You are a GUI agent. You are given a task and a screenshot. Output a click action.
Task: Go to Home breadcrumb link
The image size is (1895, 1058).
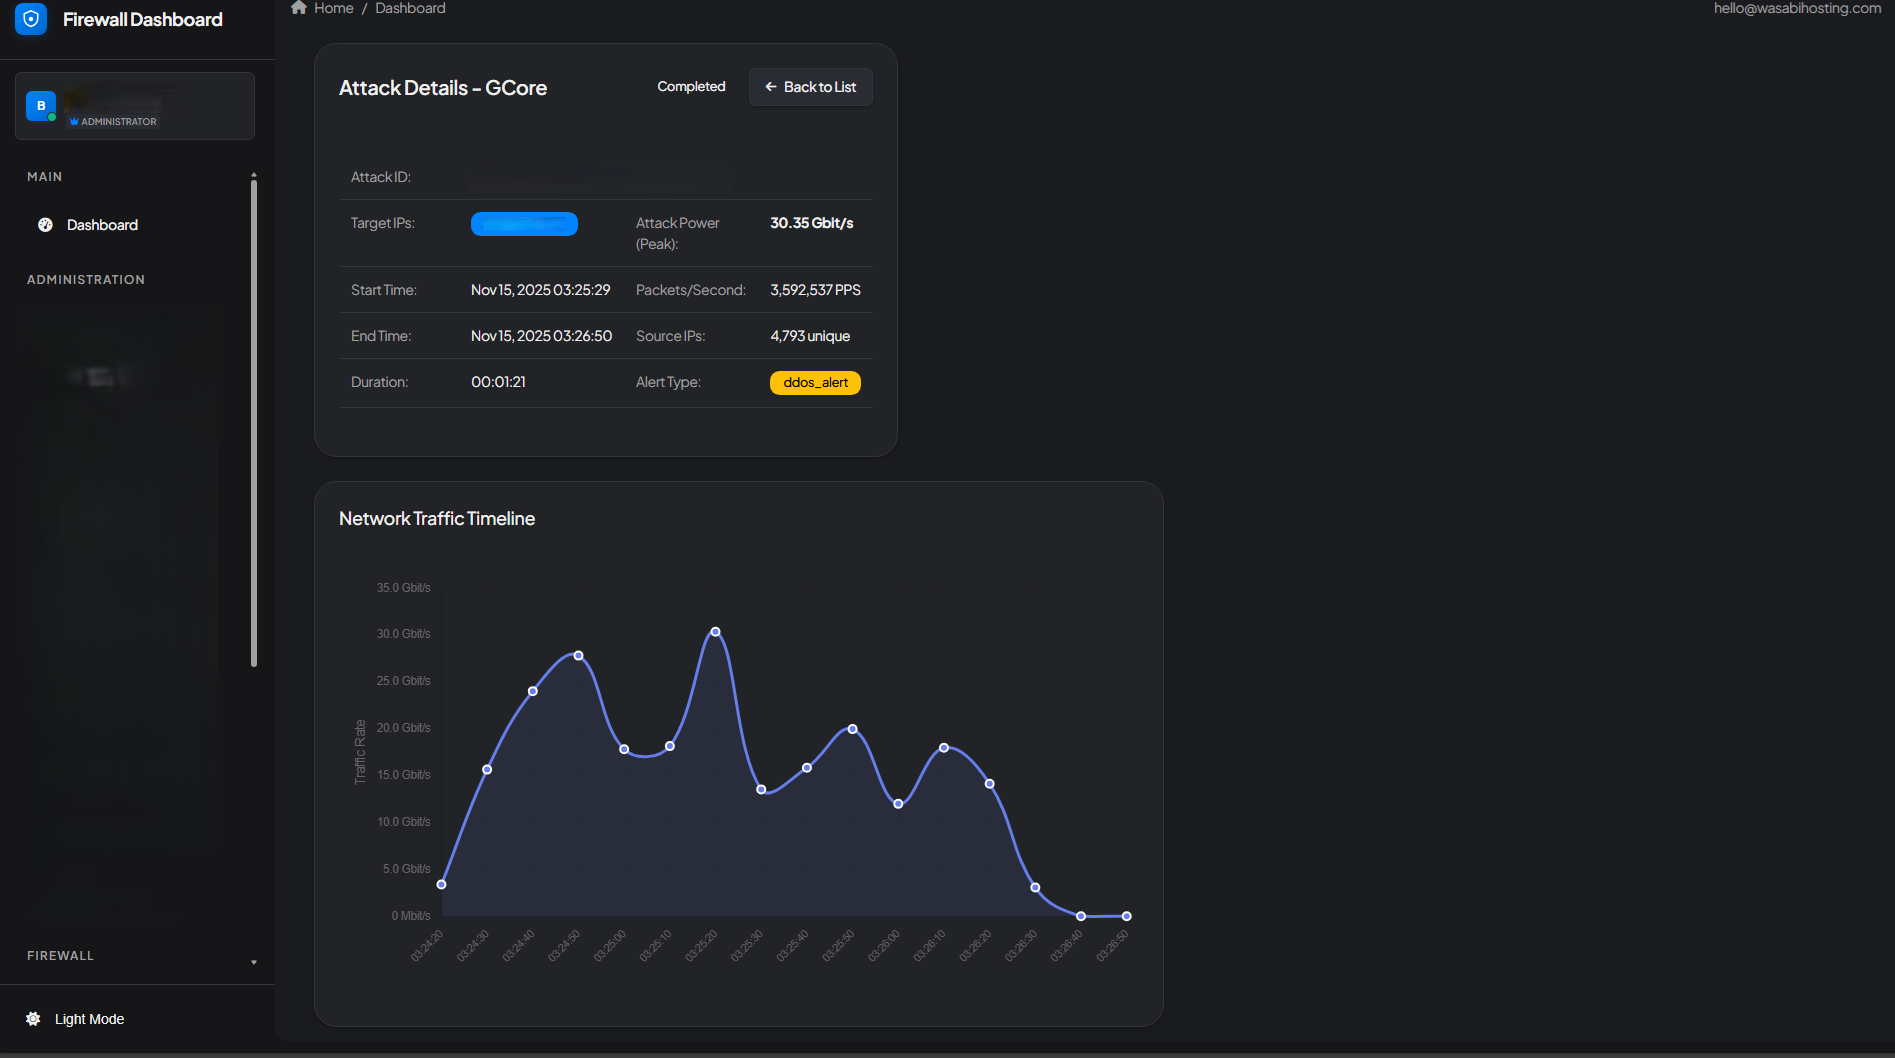tap(334, 8)
